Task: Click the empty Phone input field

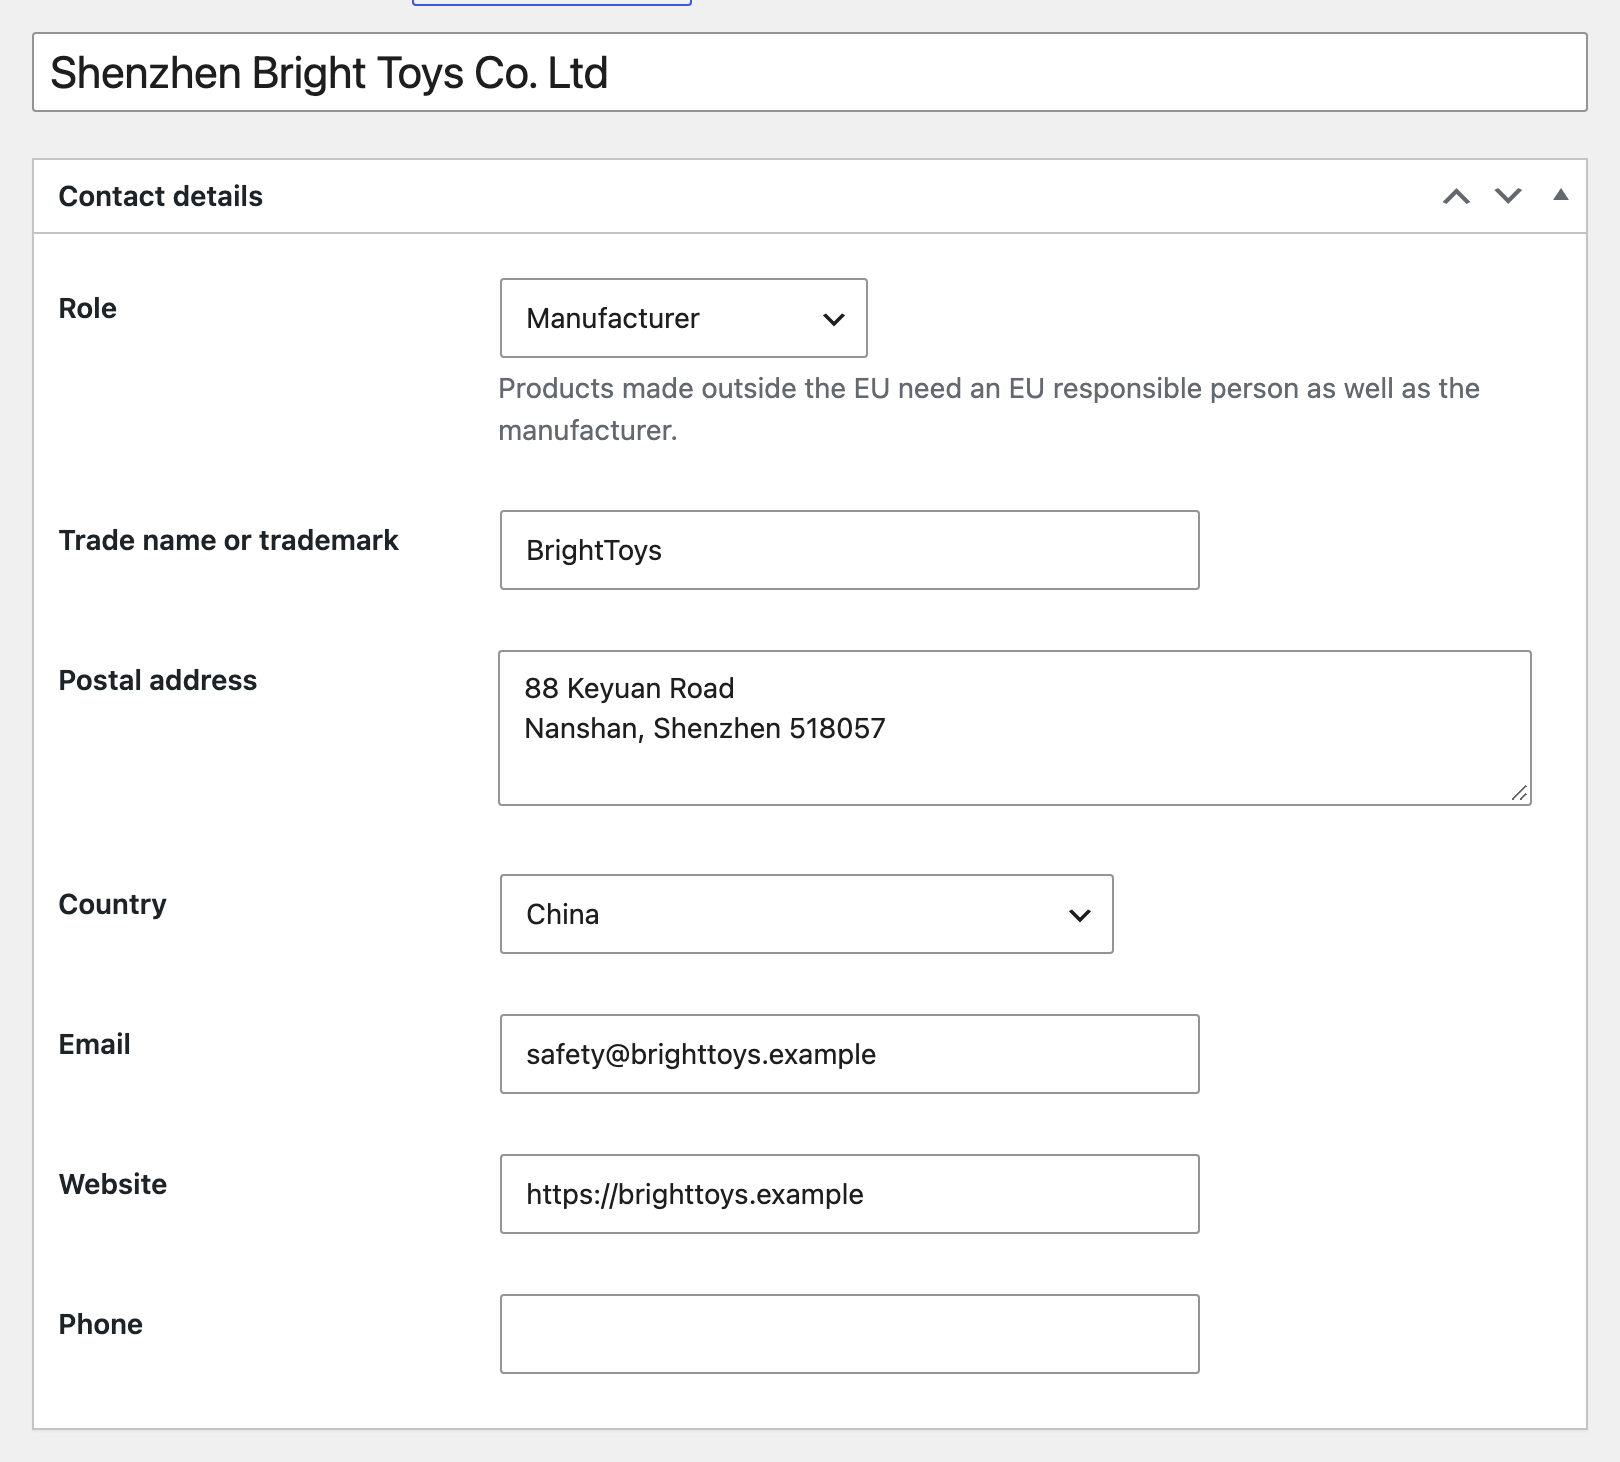Action: coord(849,1334)
